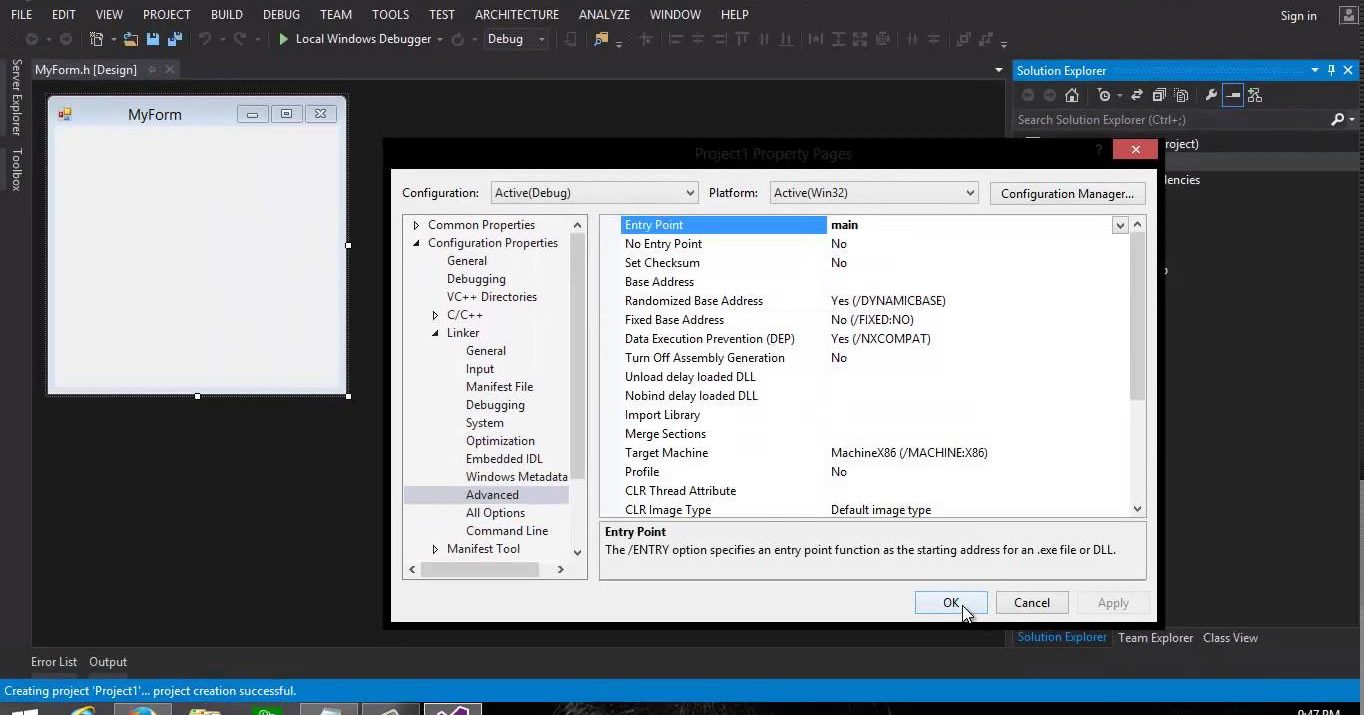Expand the C/C++ node in properties tree
Screen dimensions: 1364x715
point(435,315)
